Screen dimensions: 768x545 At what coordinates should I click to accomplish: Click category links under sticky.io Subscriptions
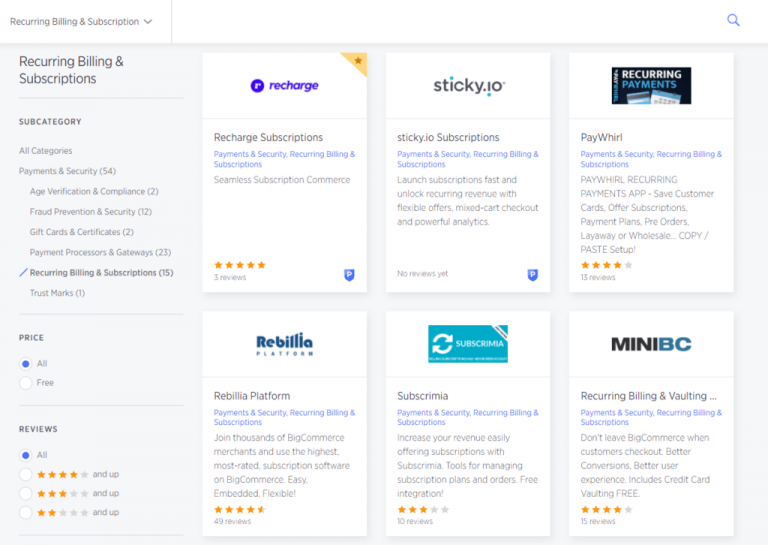tap(468, 159)
